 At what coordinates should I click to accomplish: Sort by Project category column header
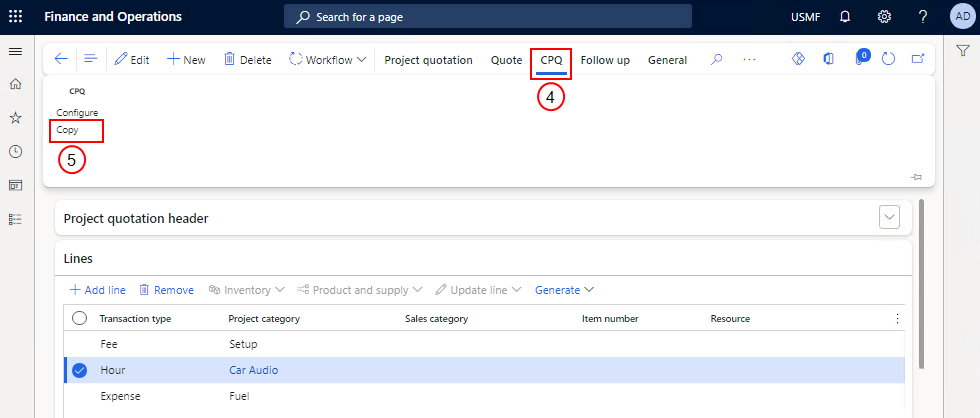[x=264, y=319]
